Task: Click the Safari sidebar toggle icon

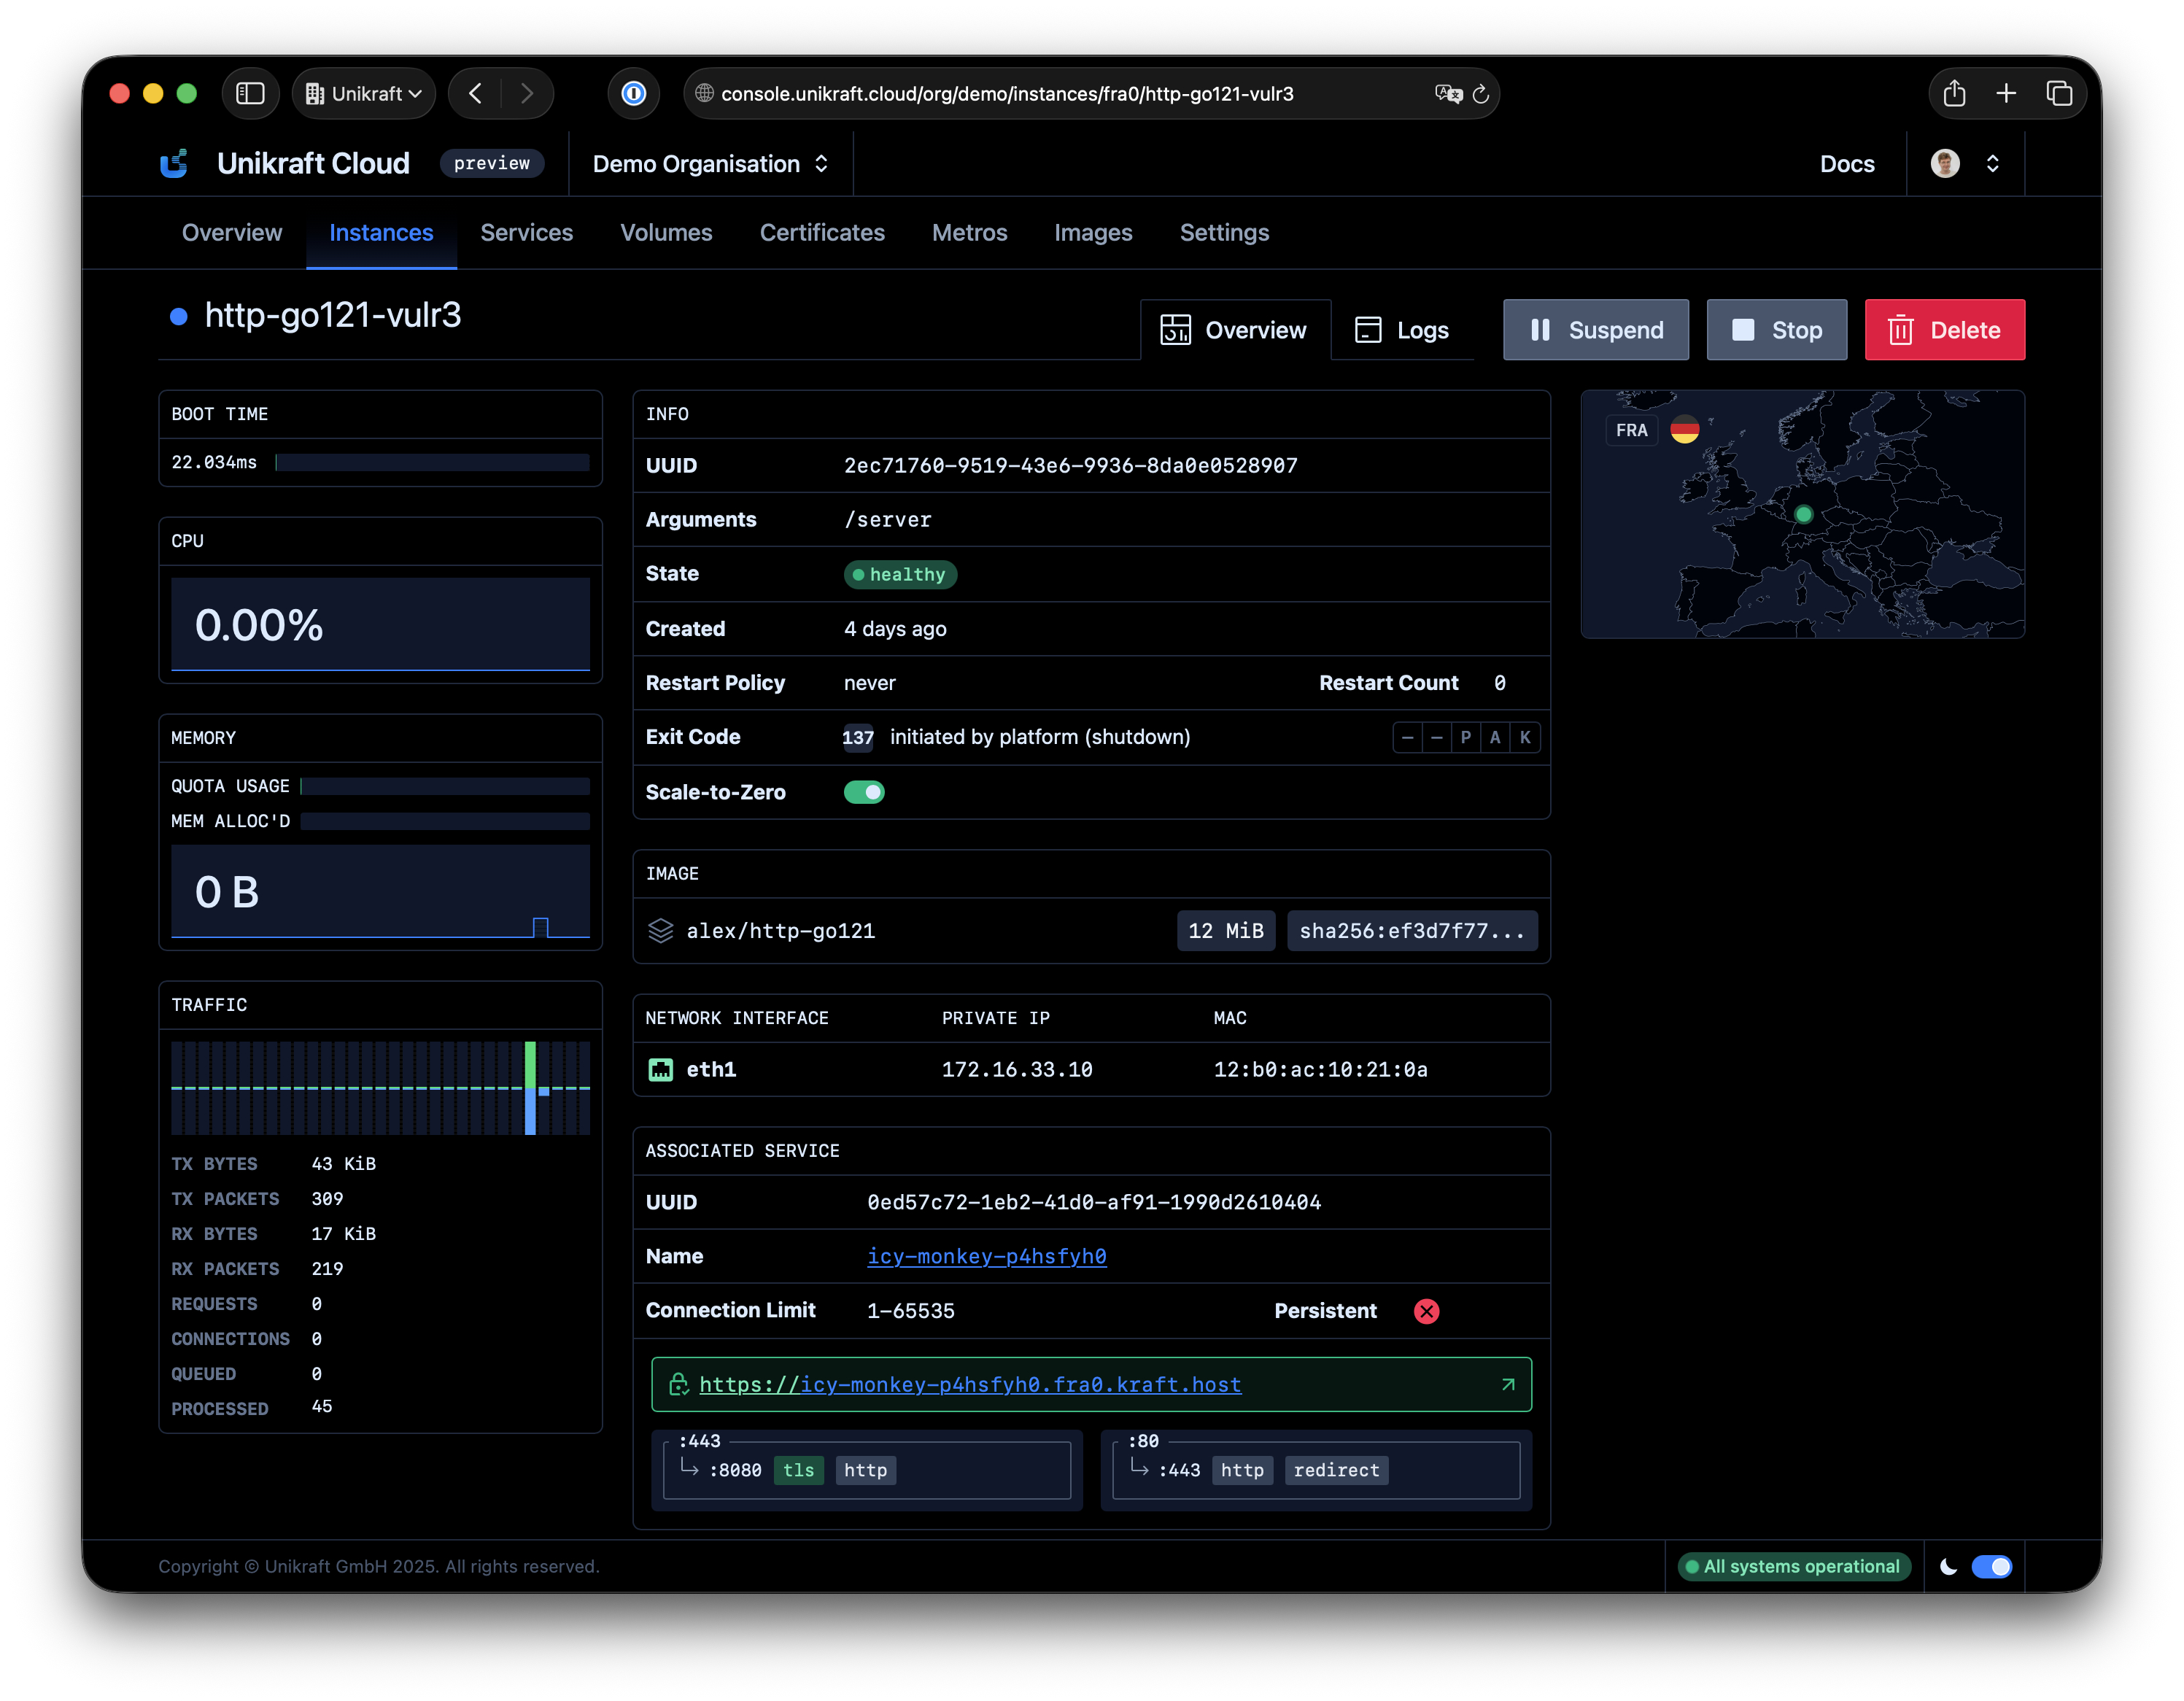Action: click(250, 94)
